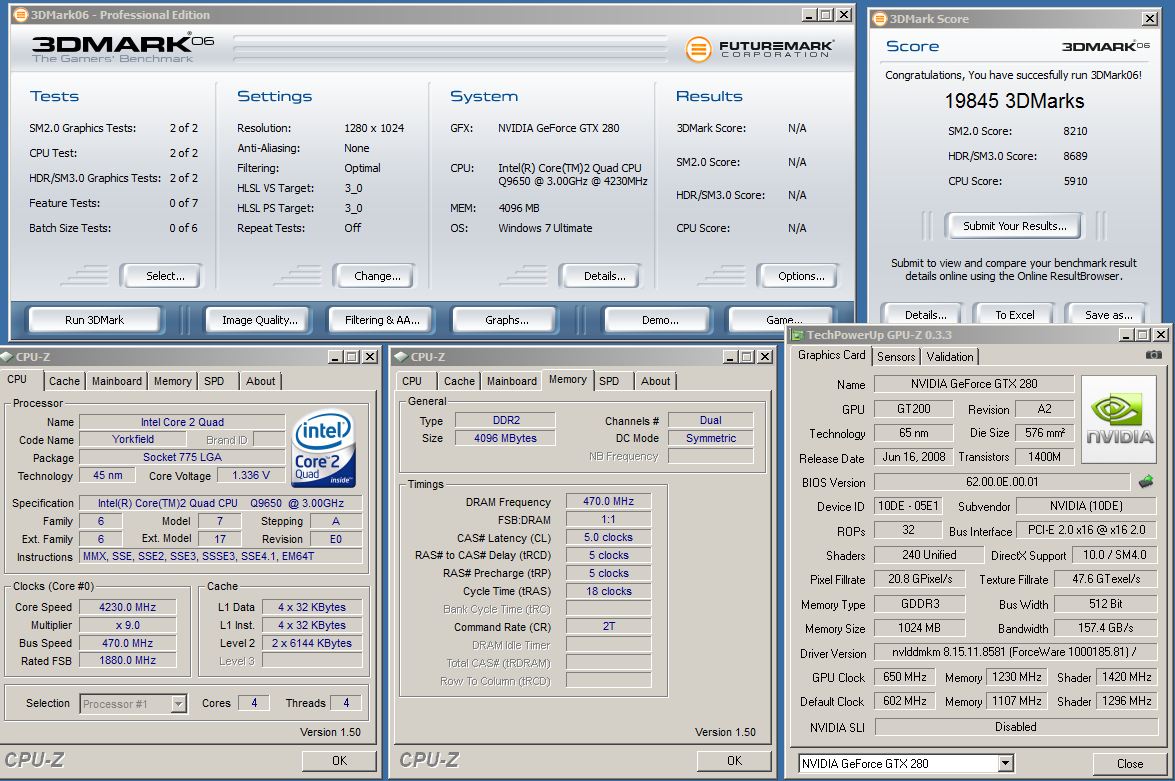Image resolution: width=1175 pixels, height=781 pixels.
Task: Click the NVIDIA logo in GPU-Z
Action: pyautogui.click(x=1120, y=418)
